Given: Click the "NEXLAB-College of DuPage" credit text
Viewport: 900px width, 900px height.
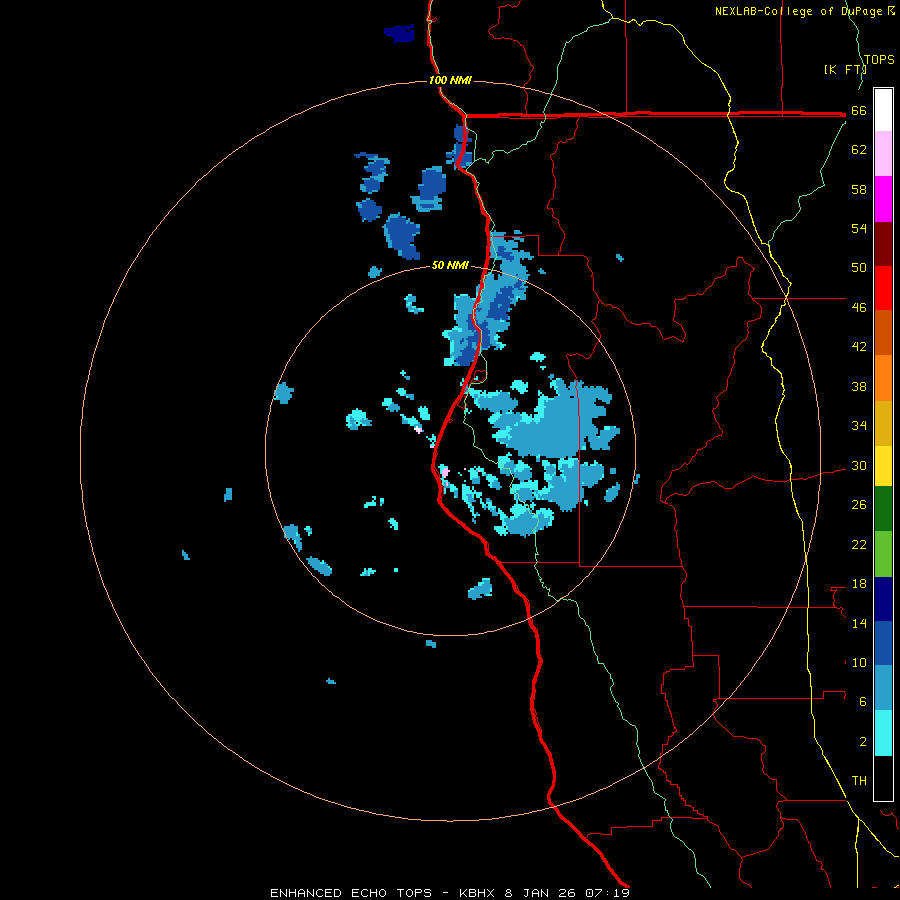Looking at the screenshot, I should pyautogui.click(x=798, y=11).
